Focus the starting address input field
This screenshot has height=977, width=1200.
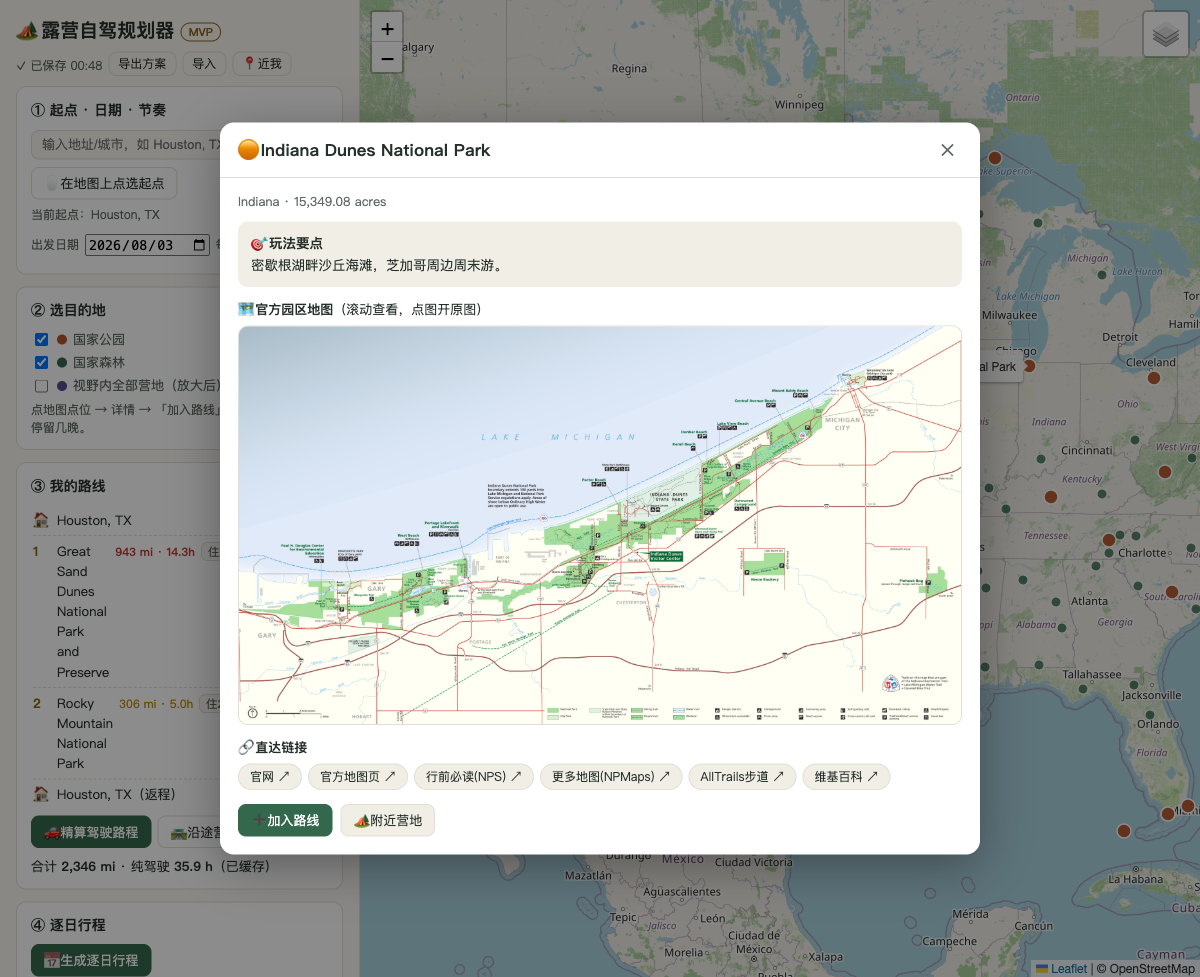pyautogui.click(x=128, y=145)
